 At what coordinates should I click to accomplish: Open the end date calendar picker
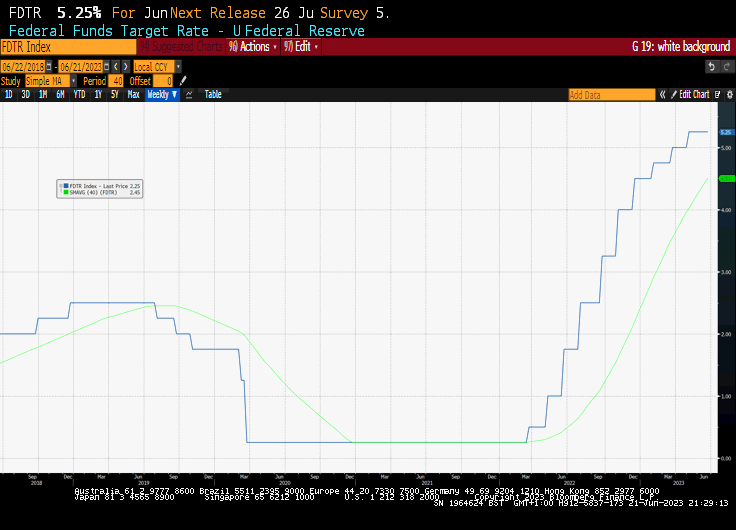point(107,67)
